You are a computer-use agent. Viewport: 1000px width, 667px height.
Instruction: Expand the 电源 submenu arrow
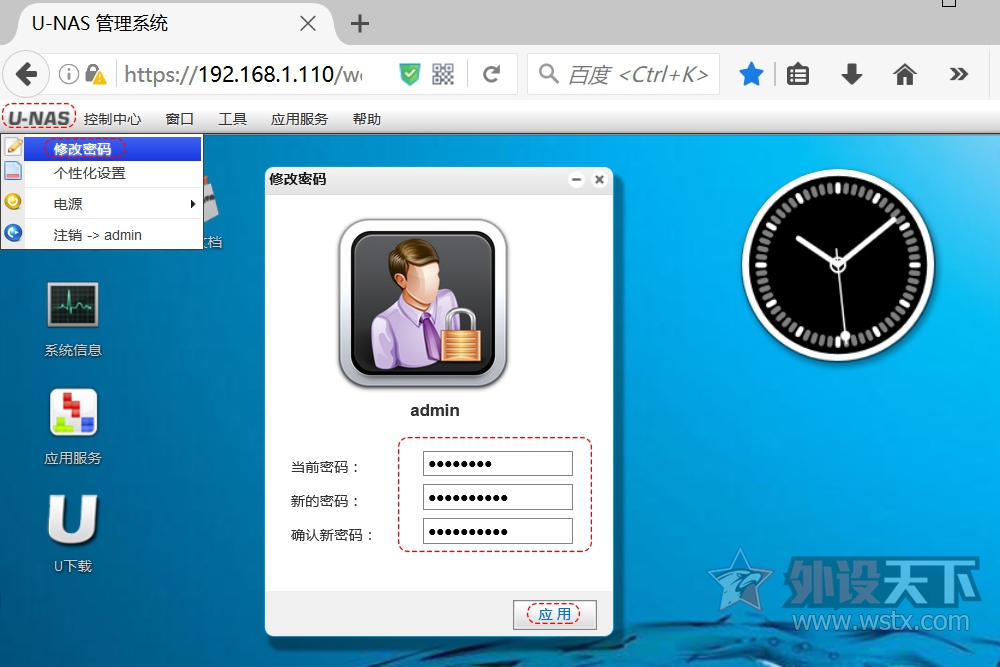193,204
